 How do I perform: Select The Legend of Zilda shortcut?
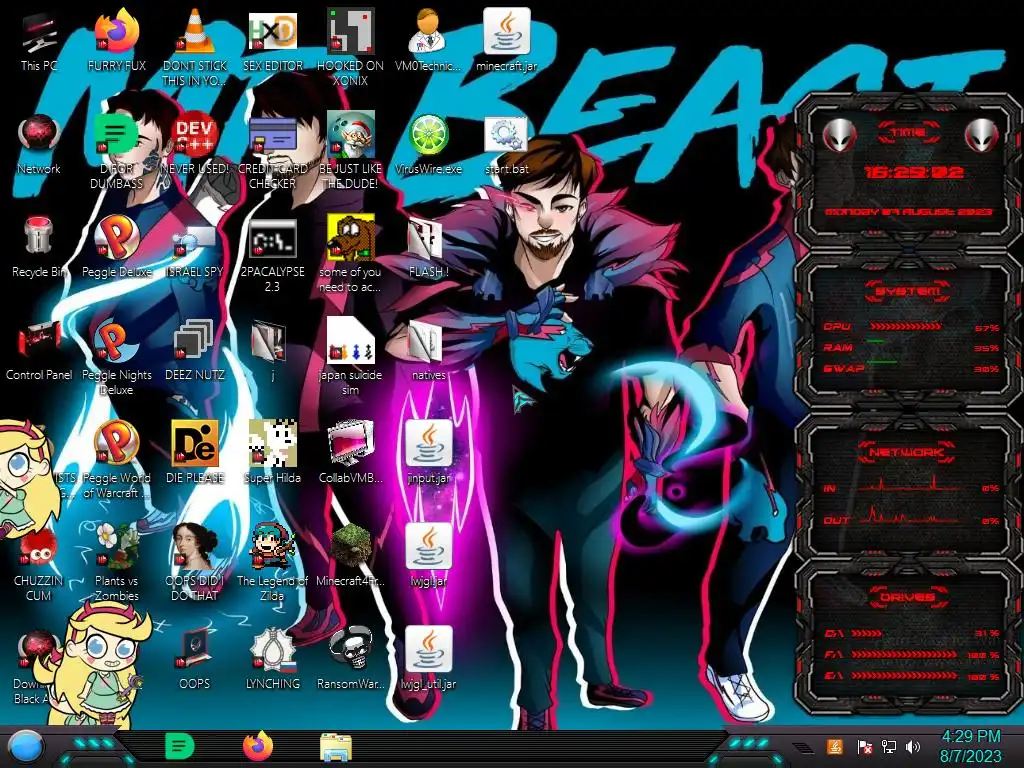273,547
